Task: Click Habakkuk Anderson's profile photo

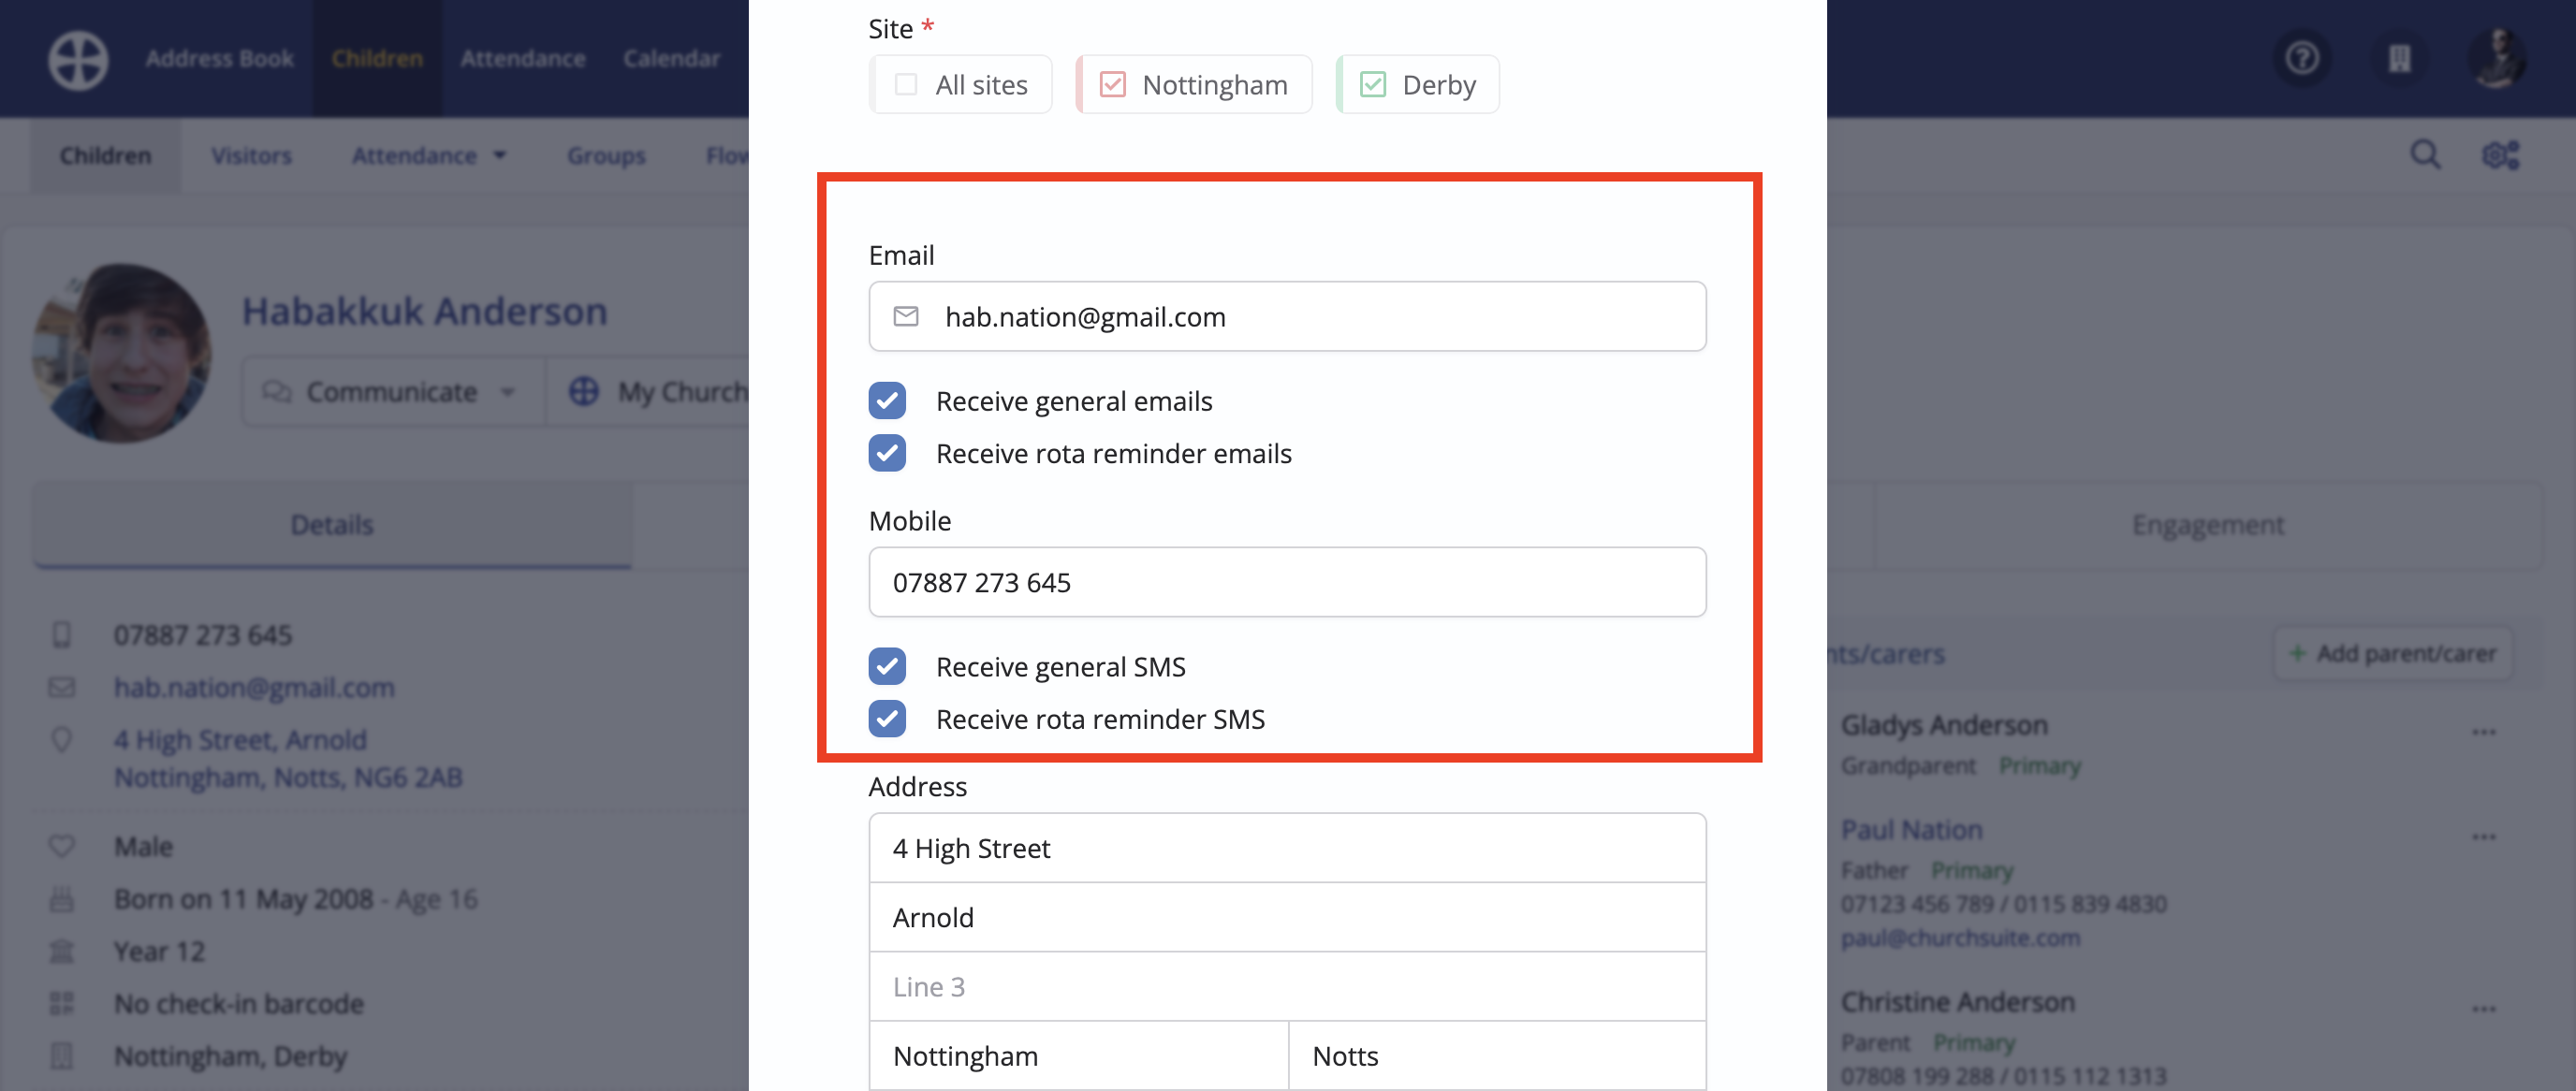Action: click(x=122, y=352)
